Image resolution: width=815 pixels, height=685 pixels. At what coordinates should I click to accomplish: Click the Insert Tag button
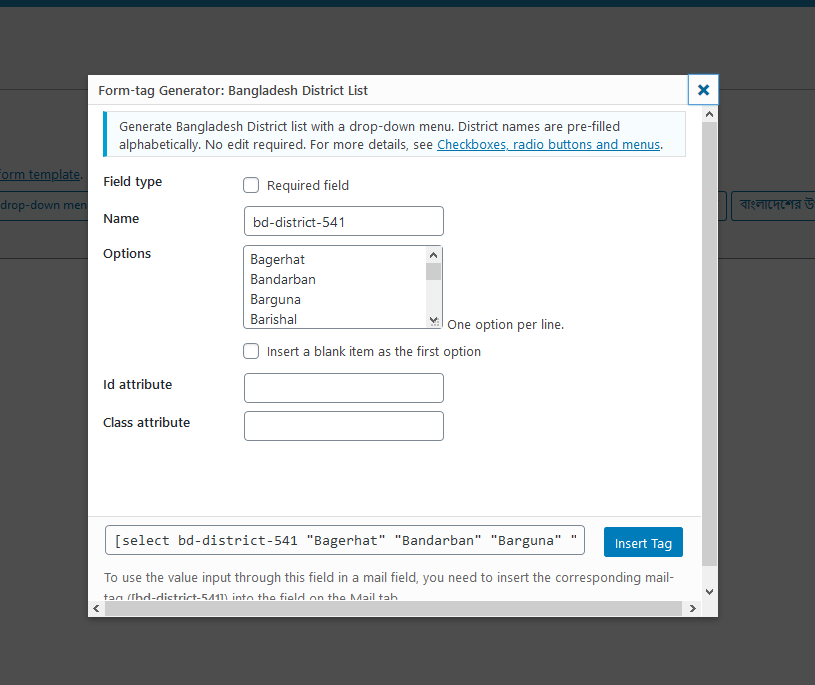pos(643,543)
